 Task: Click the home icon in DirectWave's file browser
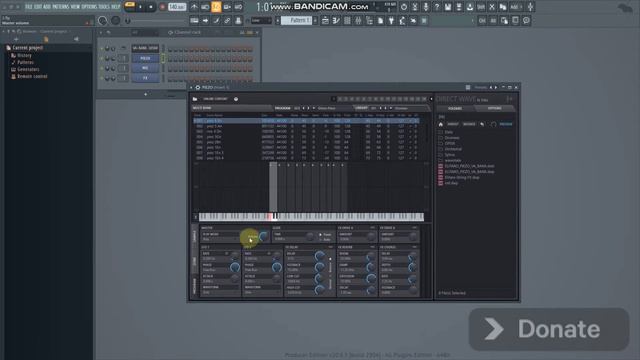(441, 124)
